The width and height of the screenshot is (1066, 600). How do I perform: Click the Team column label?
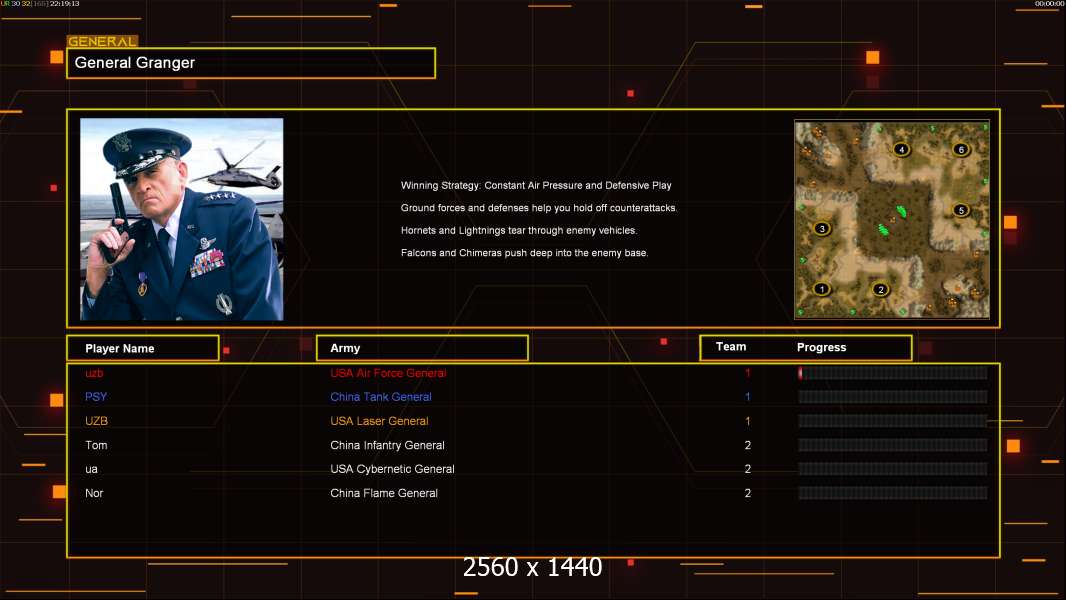pos(731,347)
